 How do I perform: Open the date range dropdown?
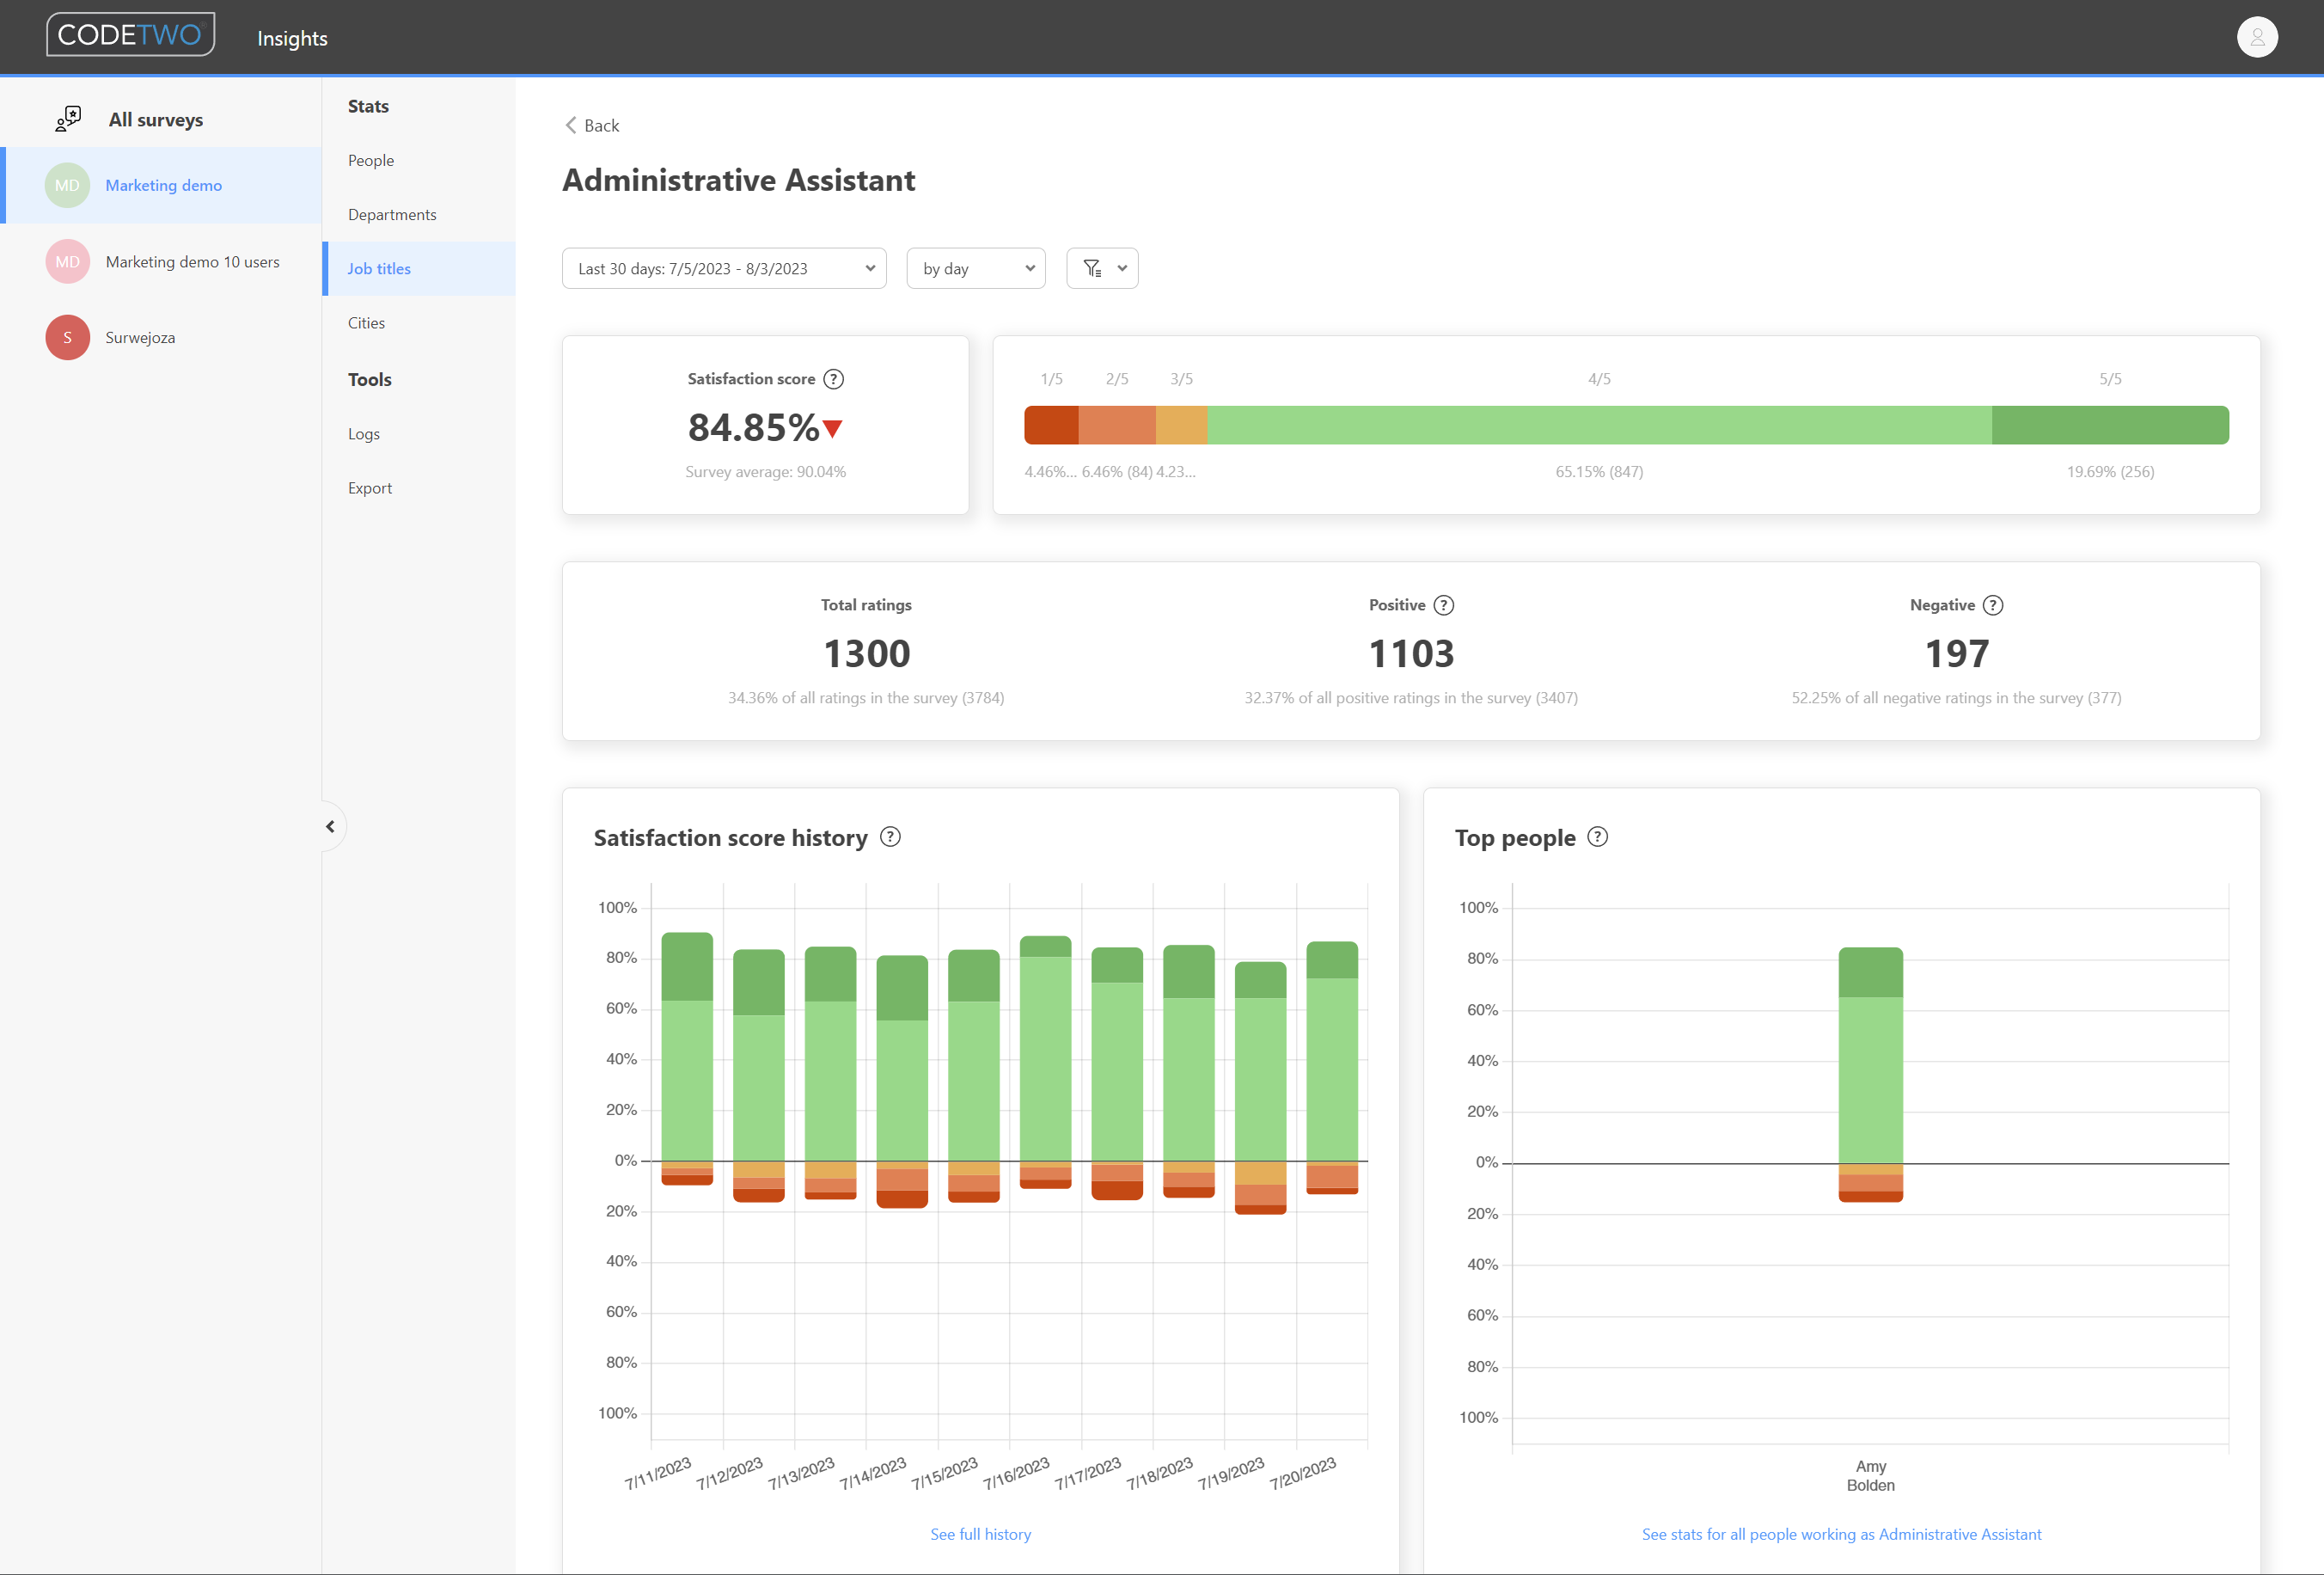[723, 268]
